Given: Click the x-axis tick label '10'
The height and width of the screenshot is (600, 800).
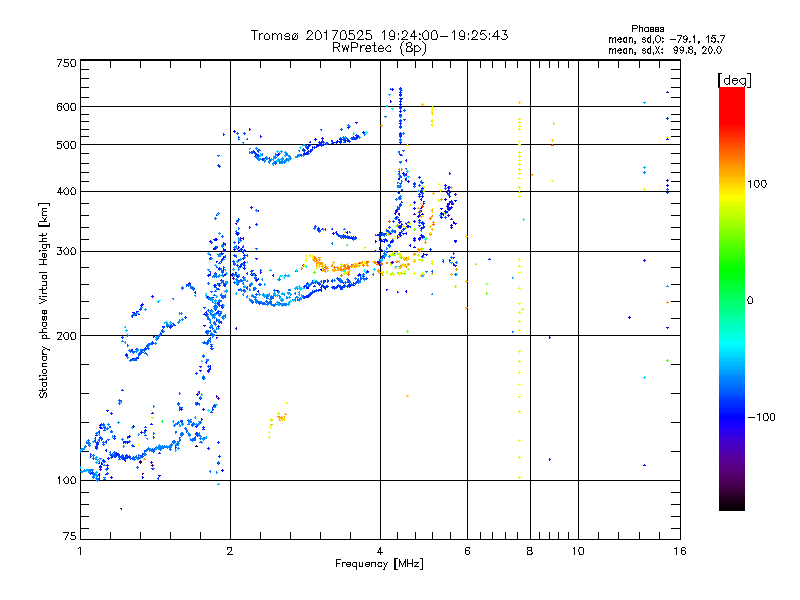Looking at the screenshot, I should 578,551.
